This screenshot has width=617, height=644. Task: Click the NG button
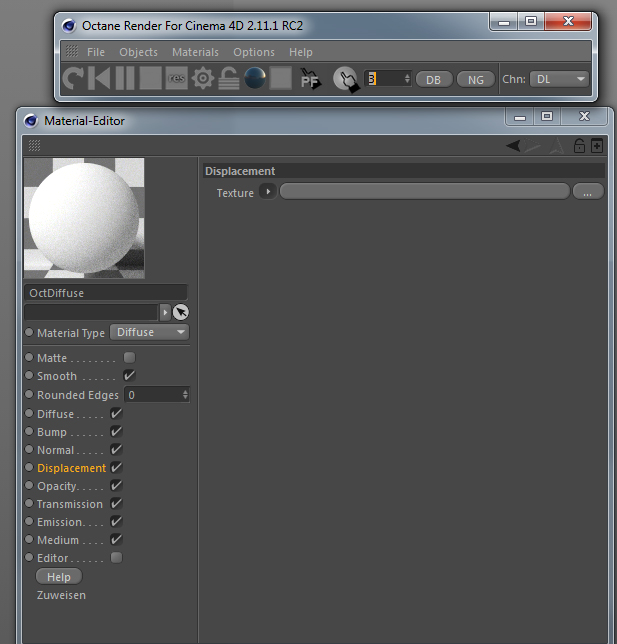476,80
